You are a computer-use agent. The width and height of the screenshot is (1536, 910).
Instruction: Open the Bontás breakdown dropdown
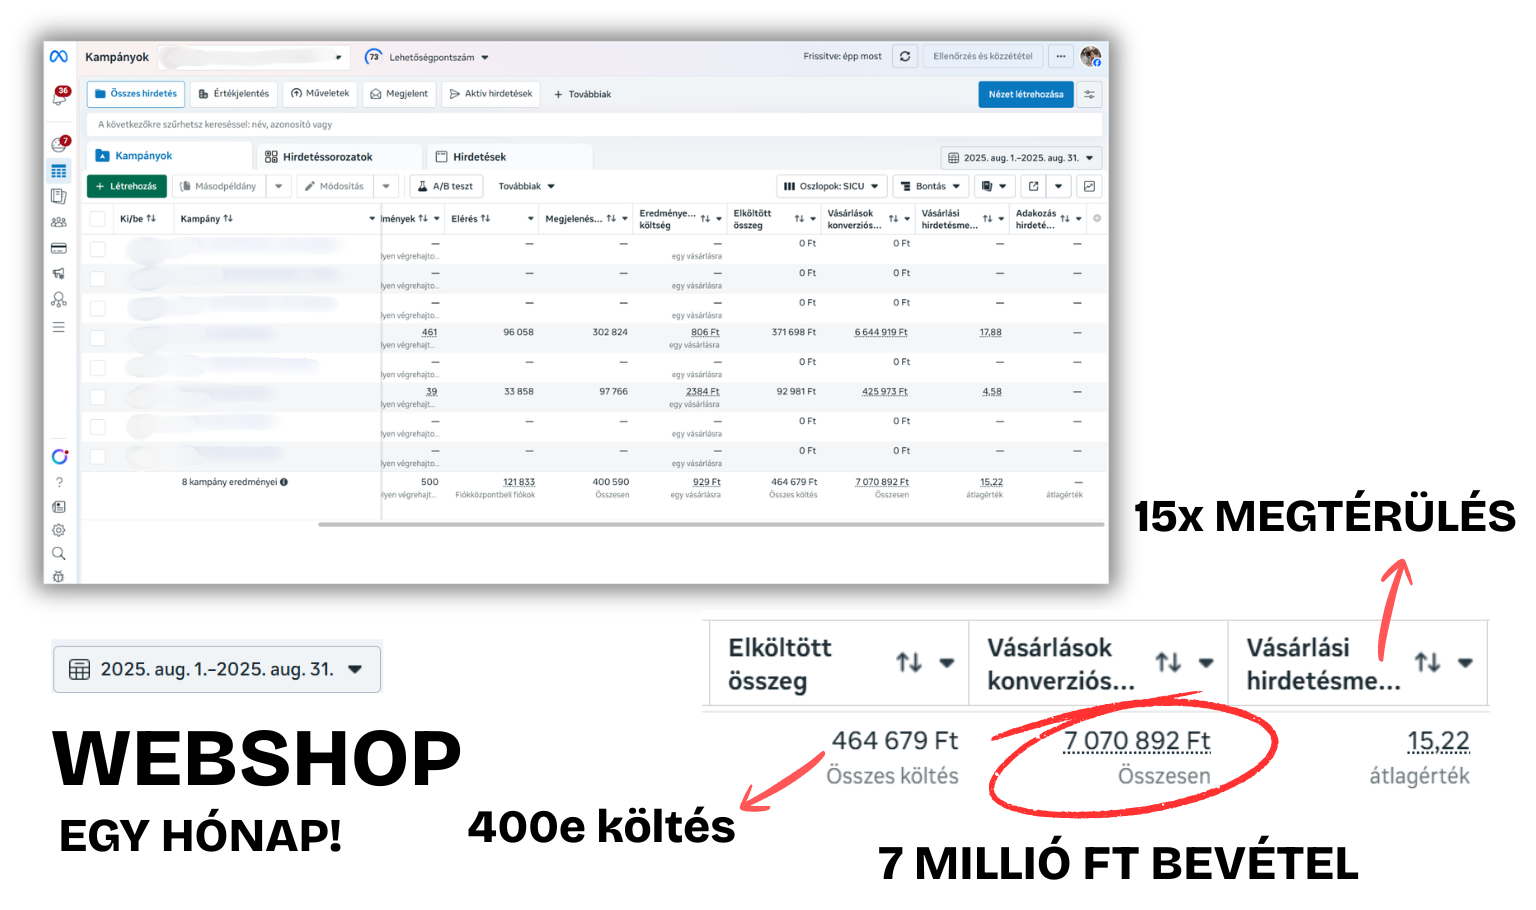pyautogui.click(x=930, y=186)
